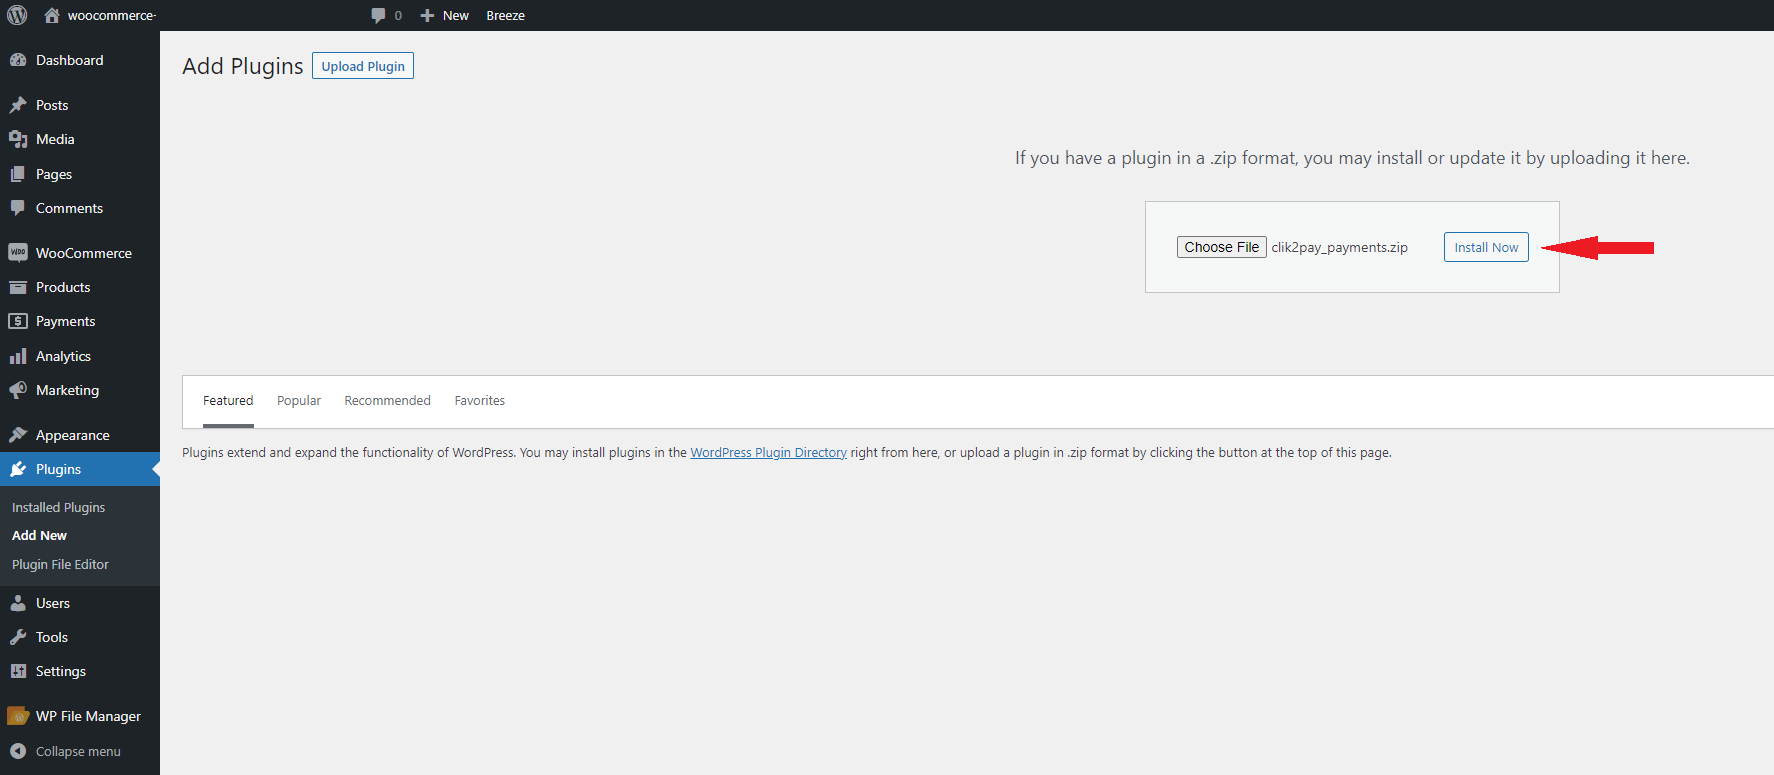
Task: Switch to the Featured tab
Action: [x=228, y=401]
